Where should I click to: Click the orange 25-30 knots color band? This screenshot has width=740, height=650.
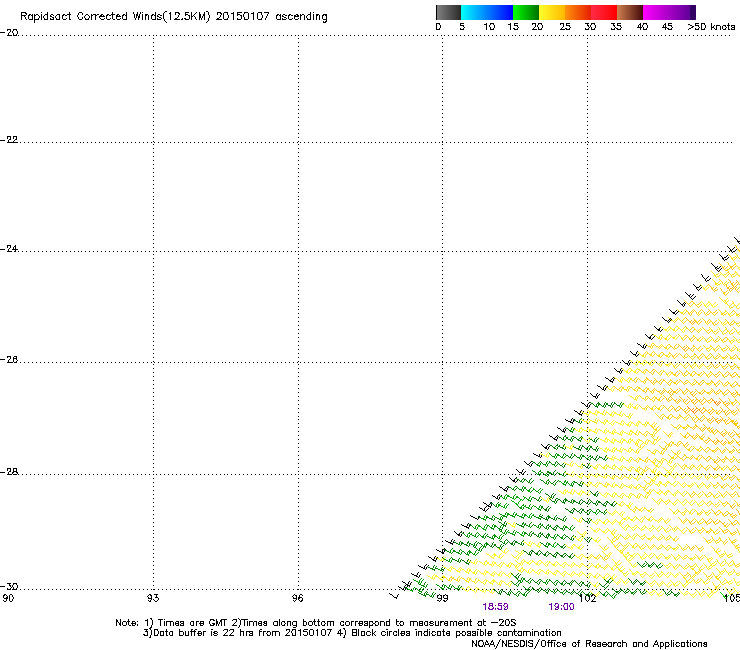[x=578, y=12]
